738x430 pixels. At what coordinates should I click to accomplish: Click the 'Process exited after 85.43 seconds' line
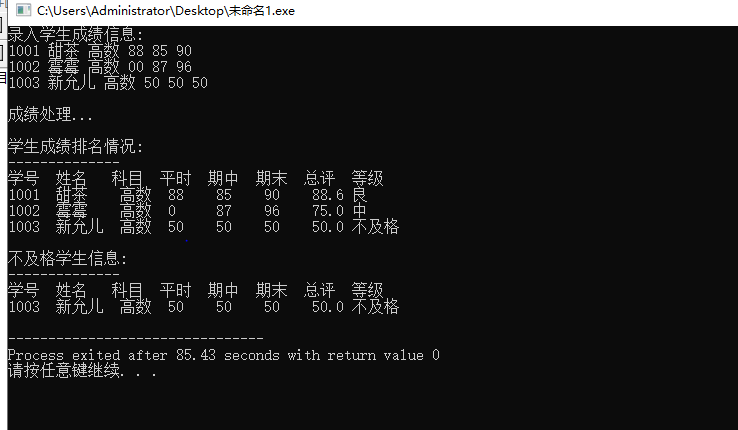point(224,355)
